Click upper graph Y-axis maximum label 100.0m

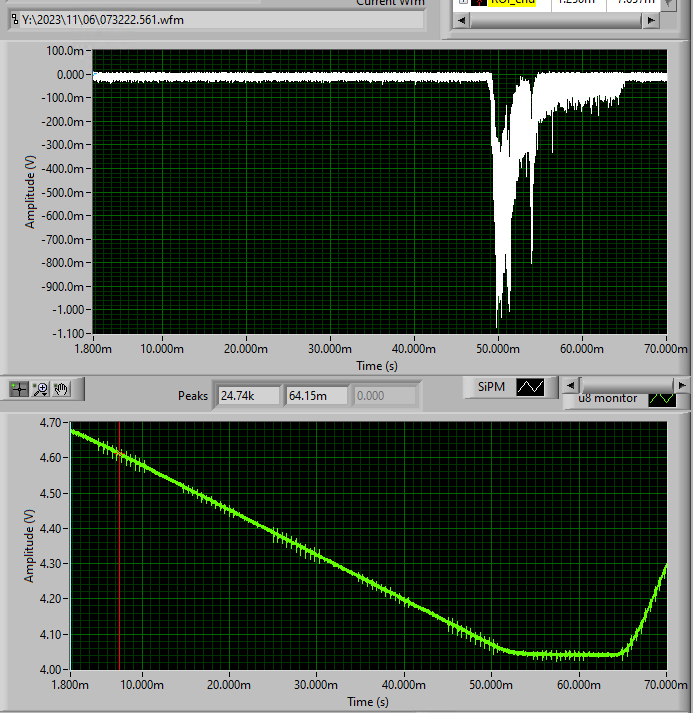[x=65, y=50]
